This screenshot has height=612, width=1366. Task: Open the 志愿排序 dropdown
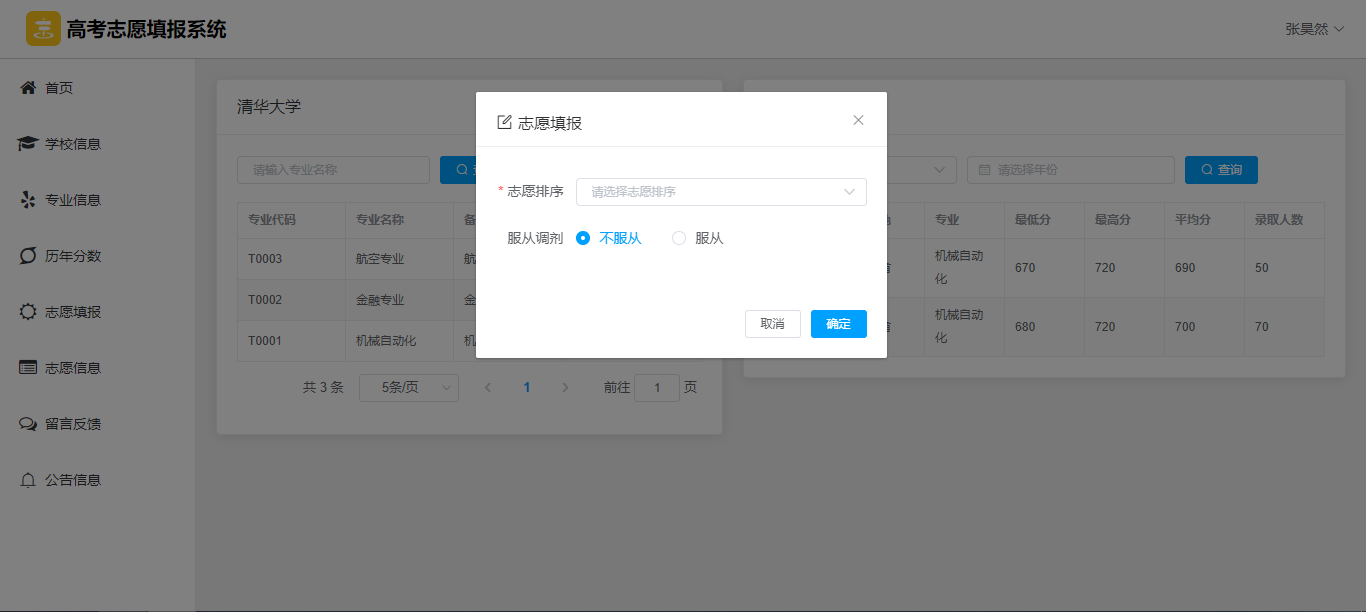click(720, 192)
